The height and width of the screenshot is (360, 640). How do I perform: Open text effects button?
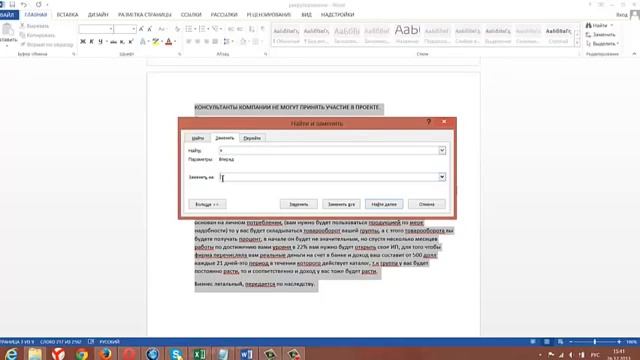[143, 42]
